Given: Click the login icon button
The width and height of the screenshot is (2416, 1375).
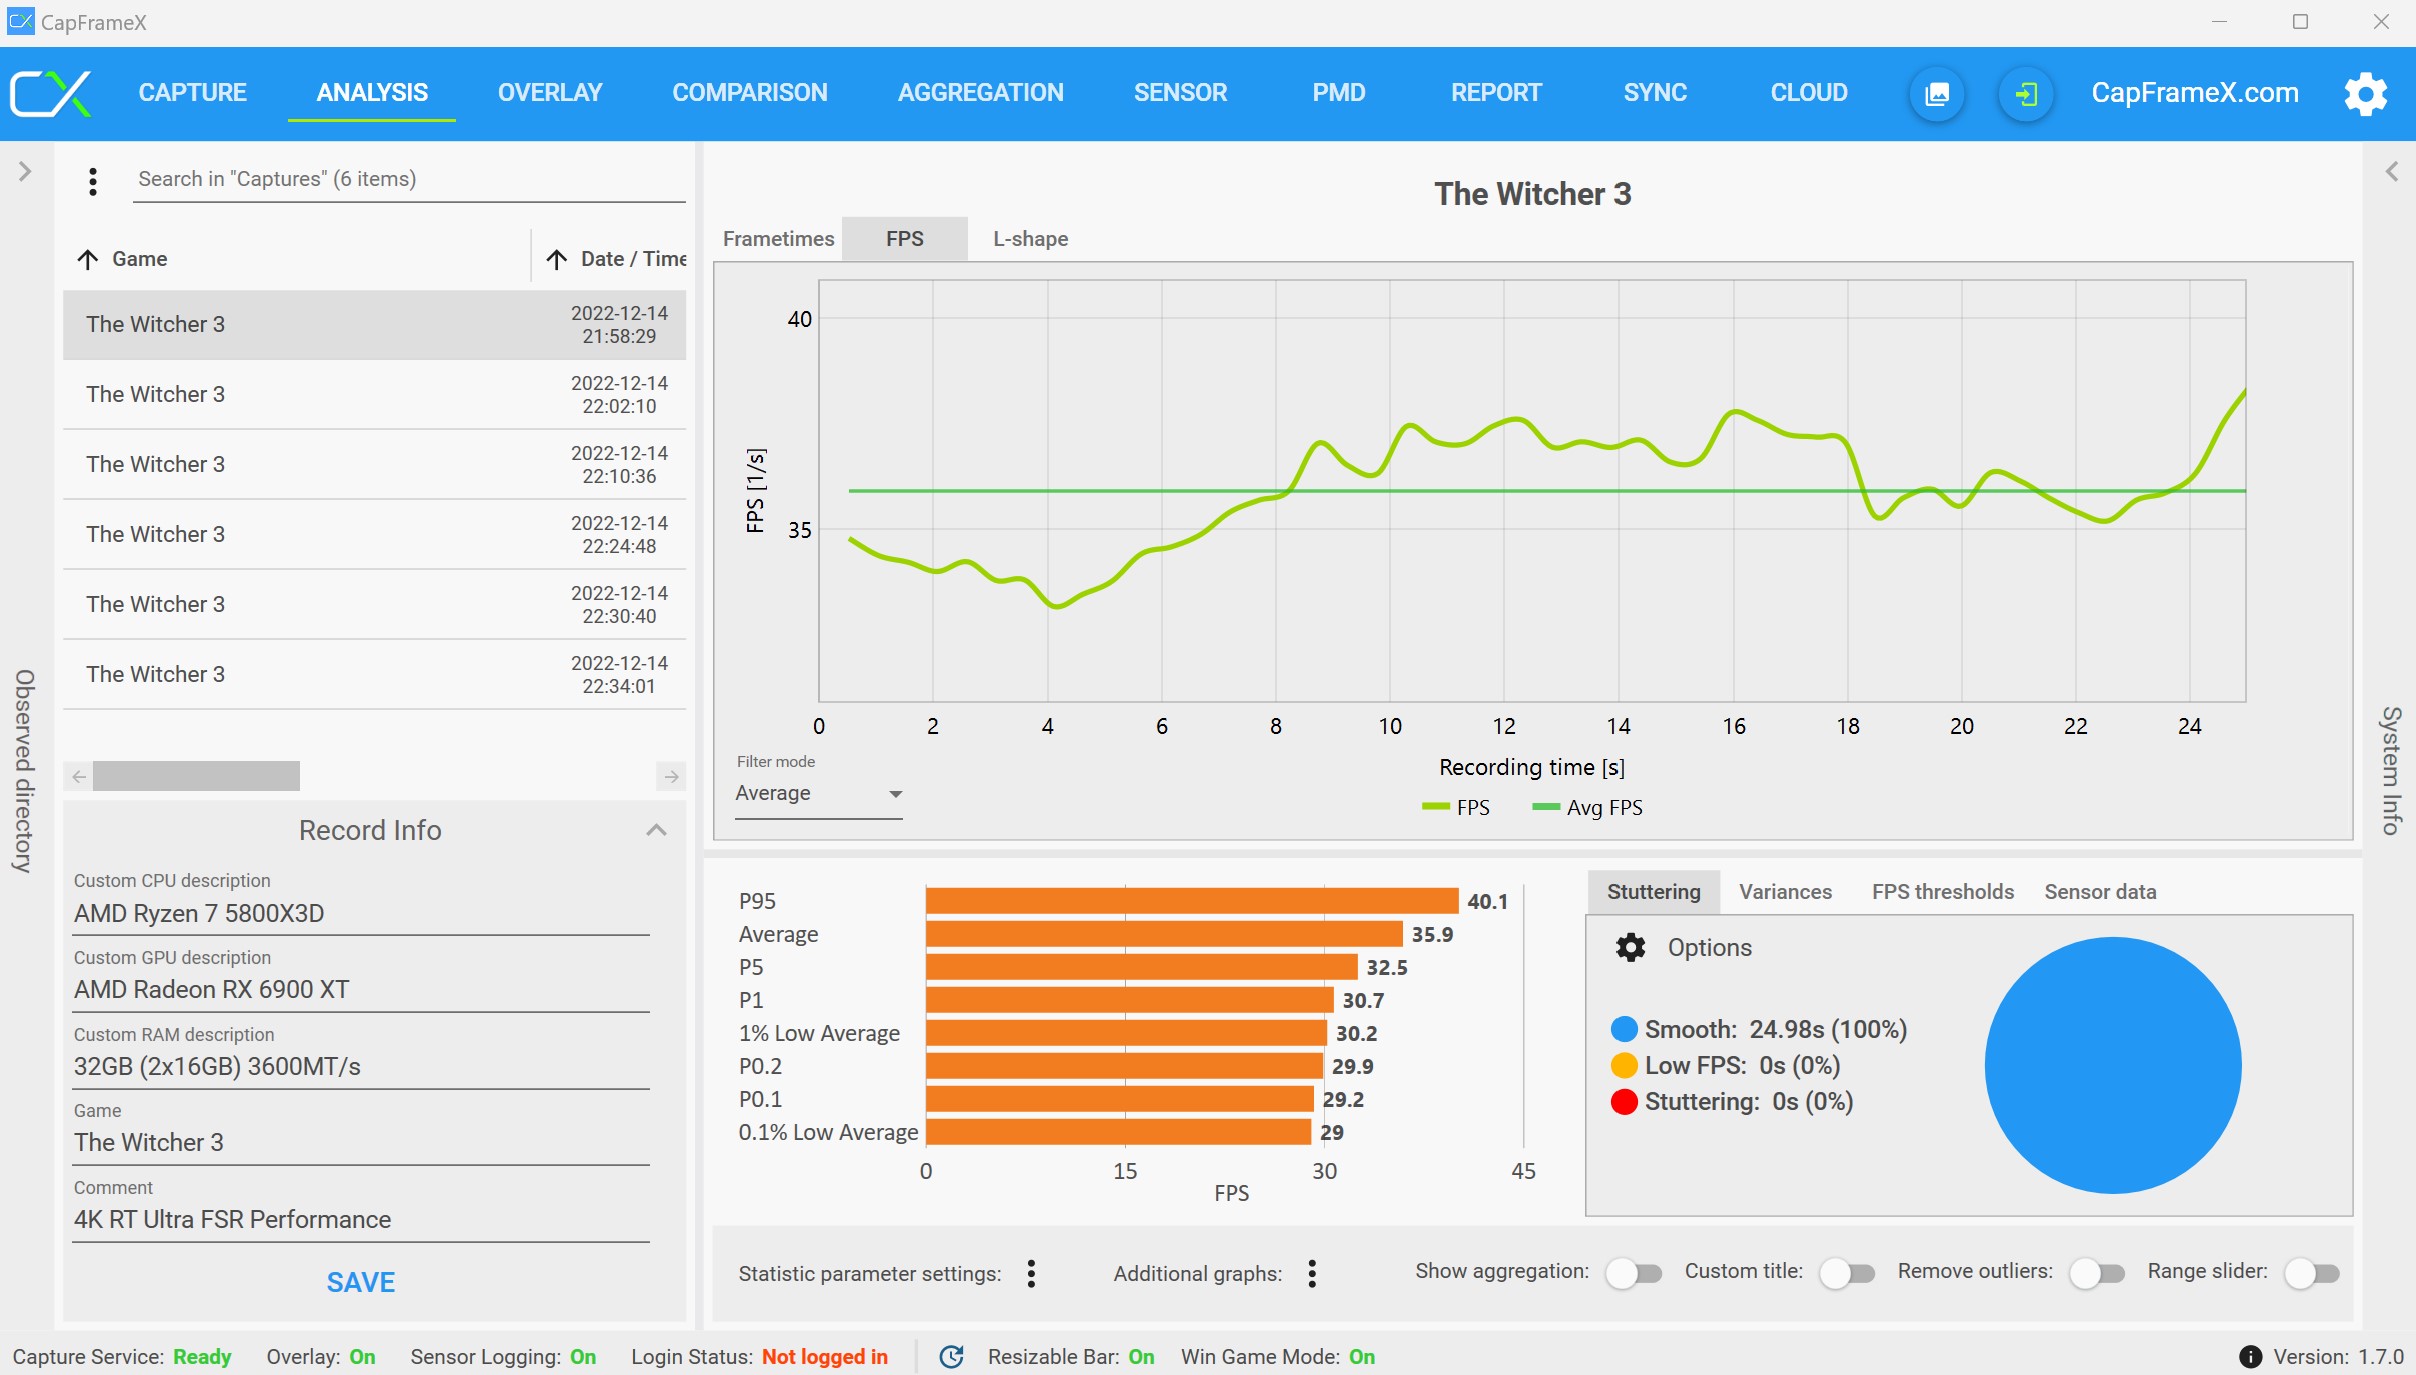Looking at the screenshot, I should 2026,93.
